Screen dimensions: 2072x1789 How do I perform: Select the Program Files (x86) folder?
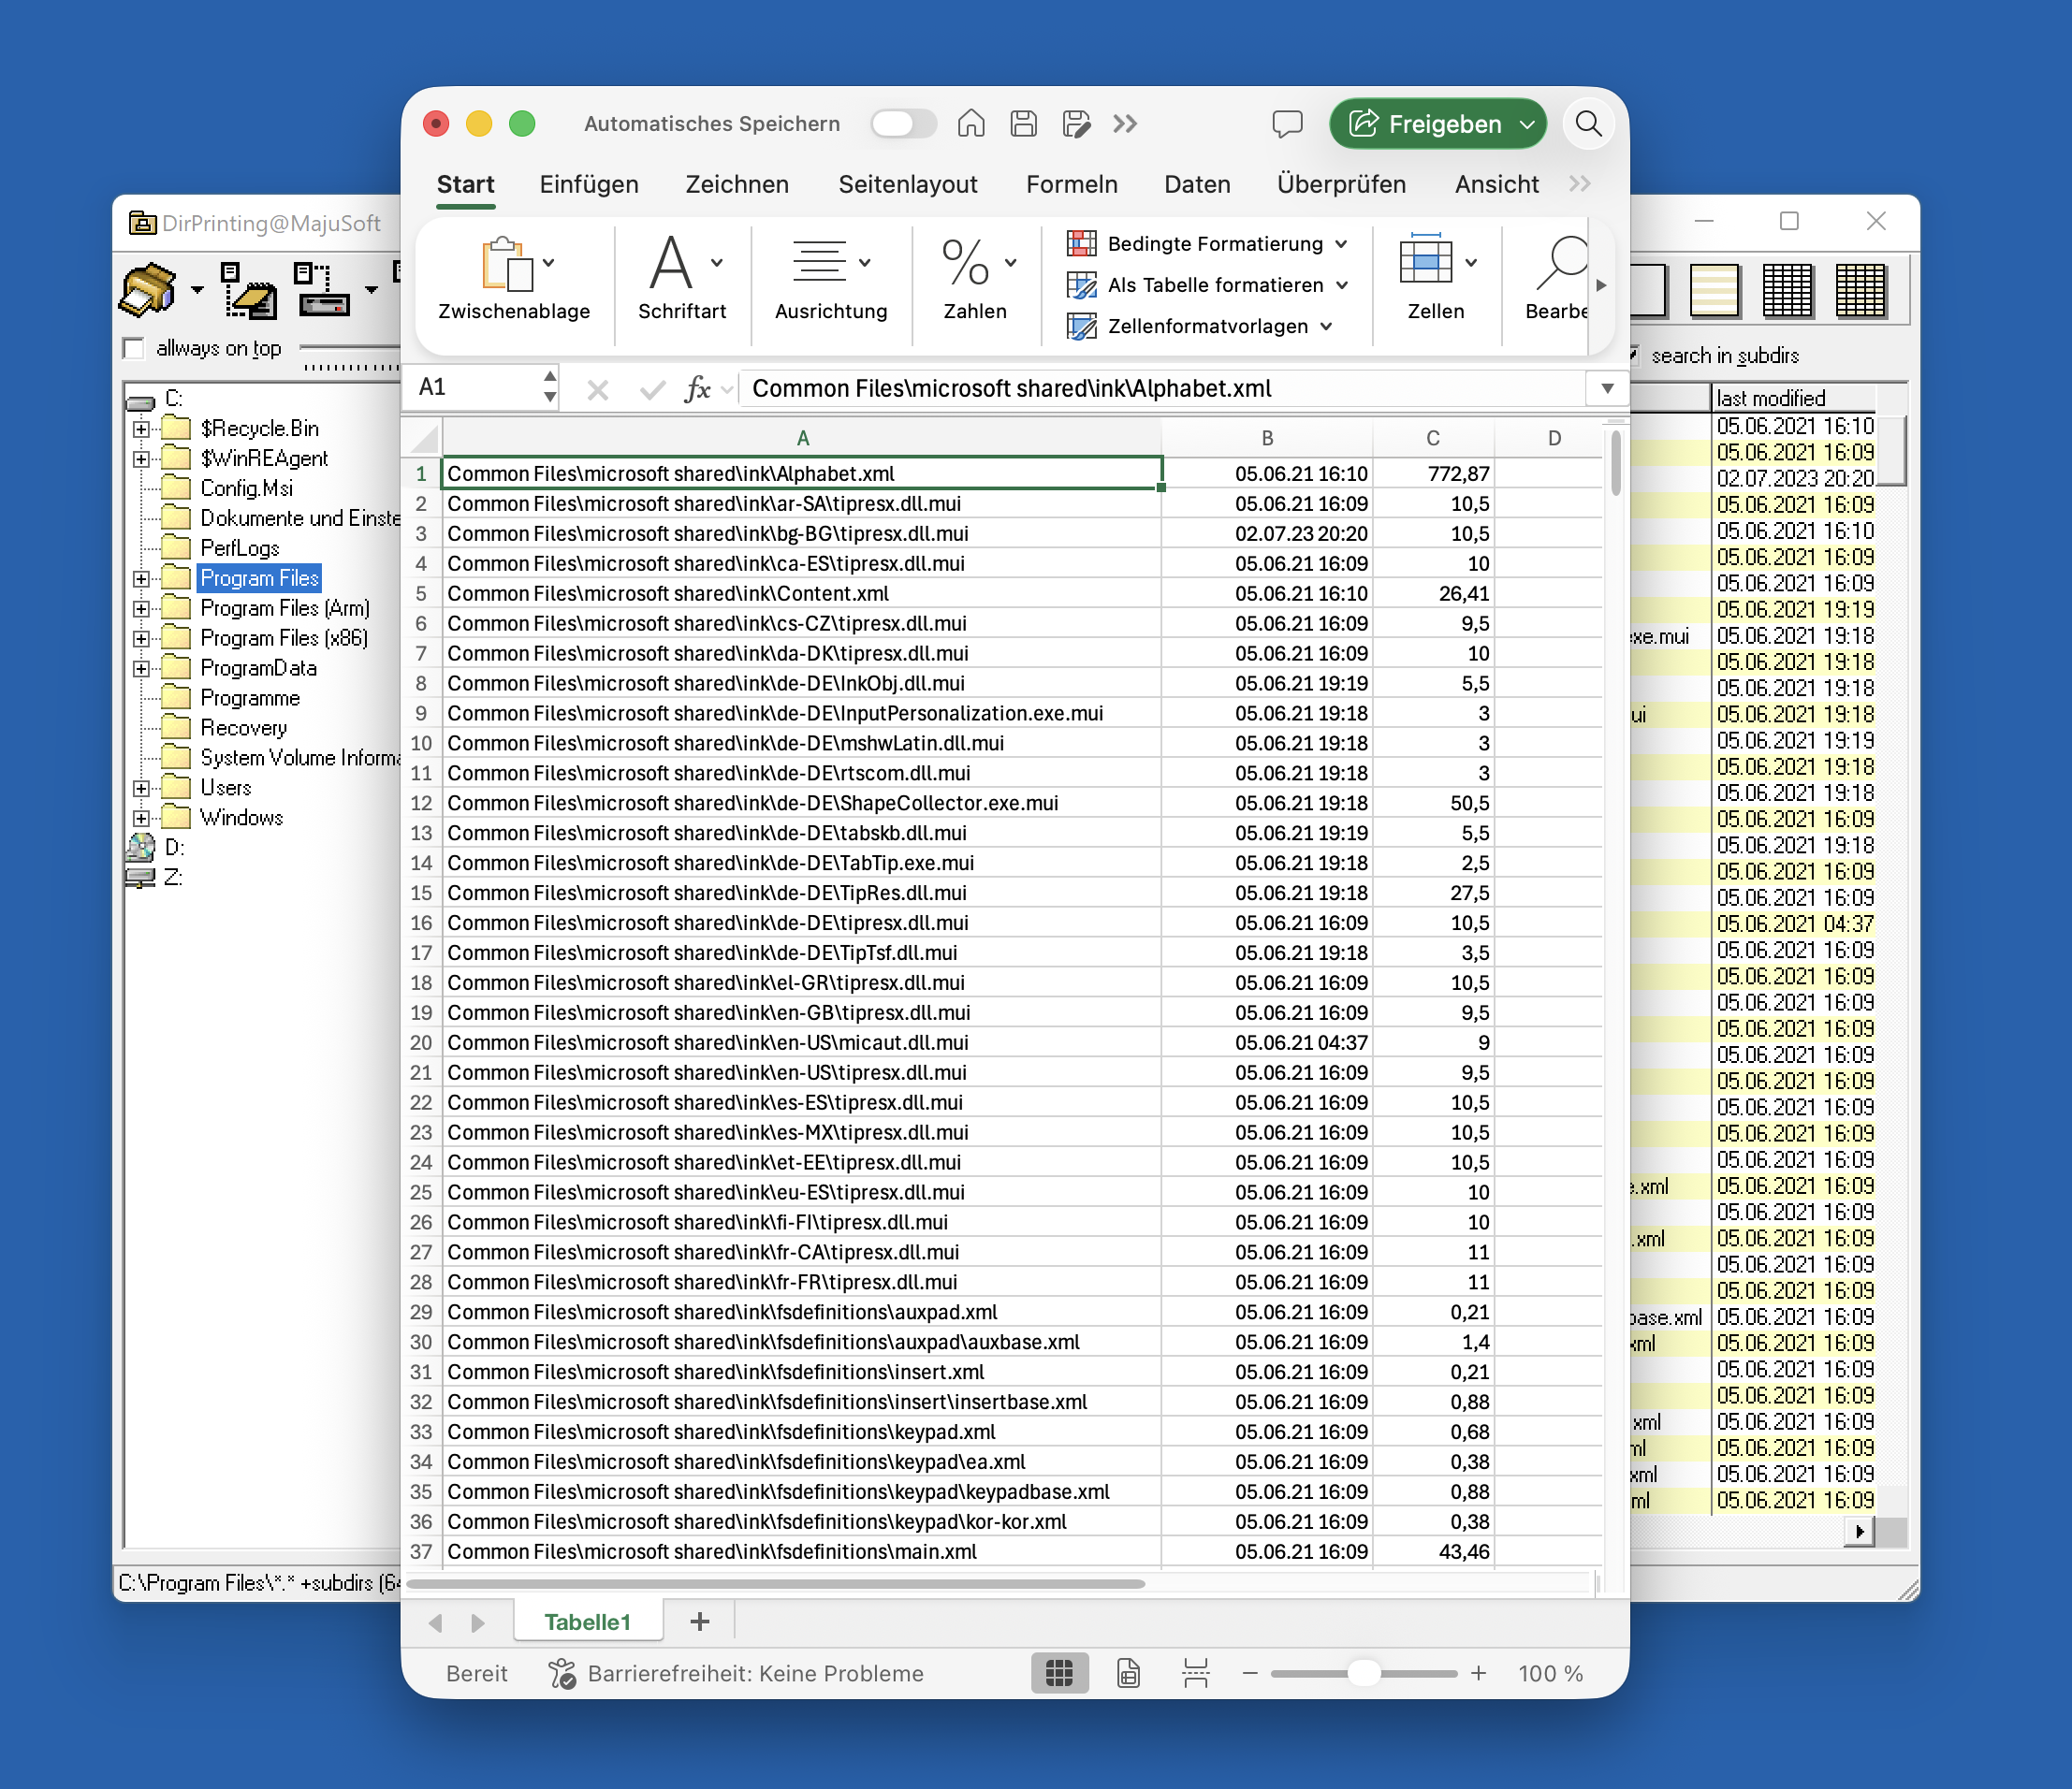coord(284,638)
